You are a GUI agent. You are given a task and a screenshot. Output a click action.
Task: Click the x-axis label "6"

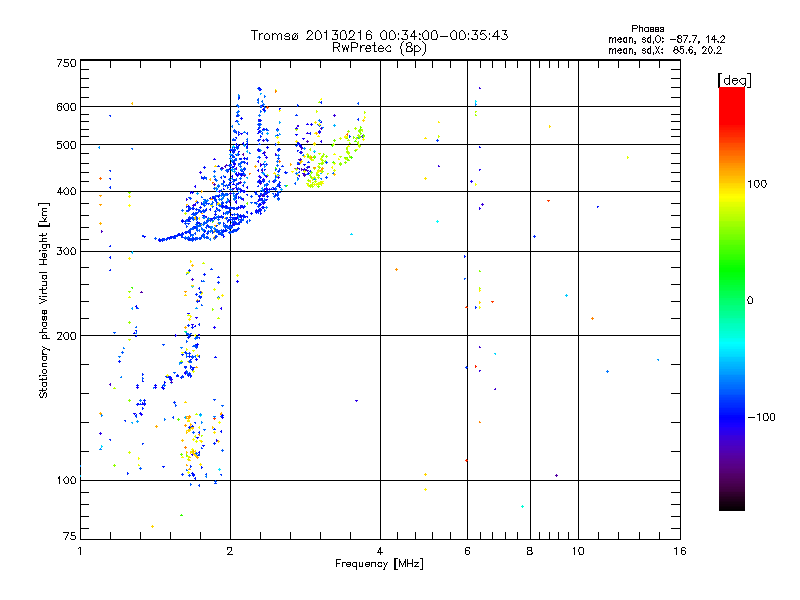(467, 551)
